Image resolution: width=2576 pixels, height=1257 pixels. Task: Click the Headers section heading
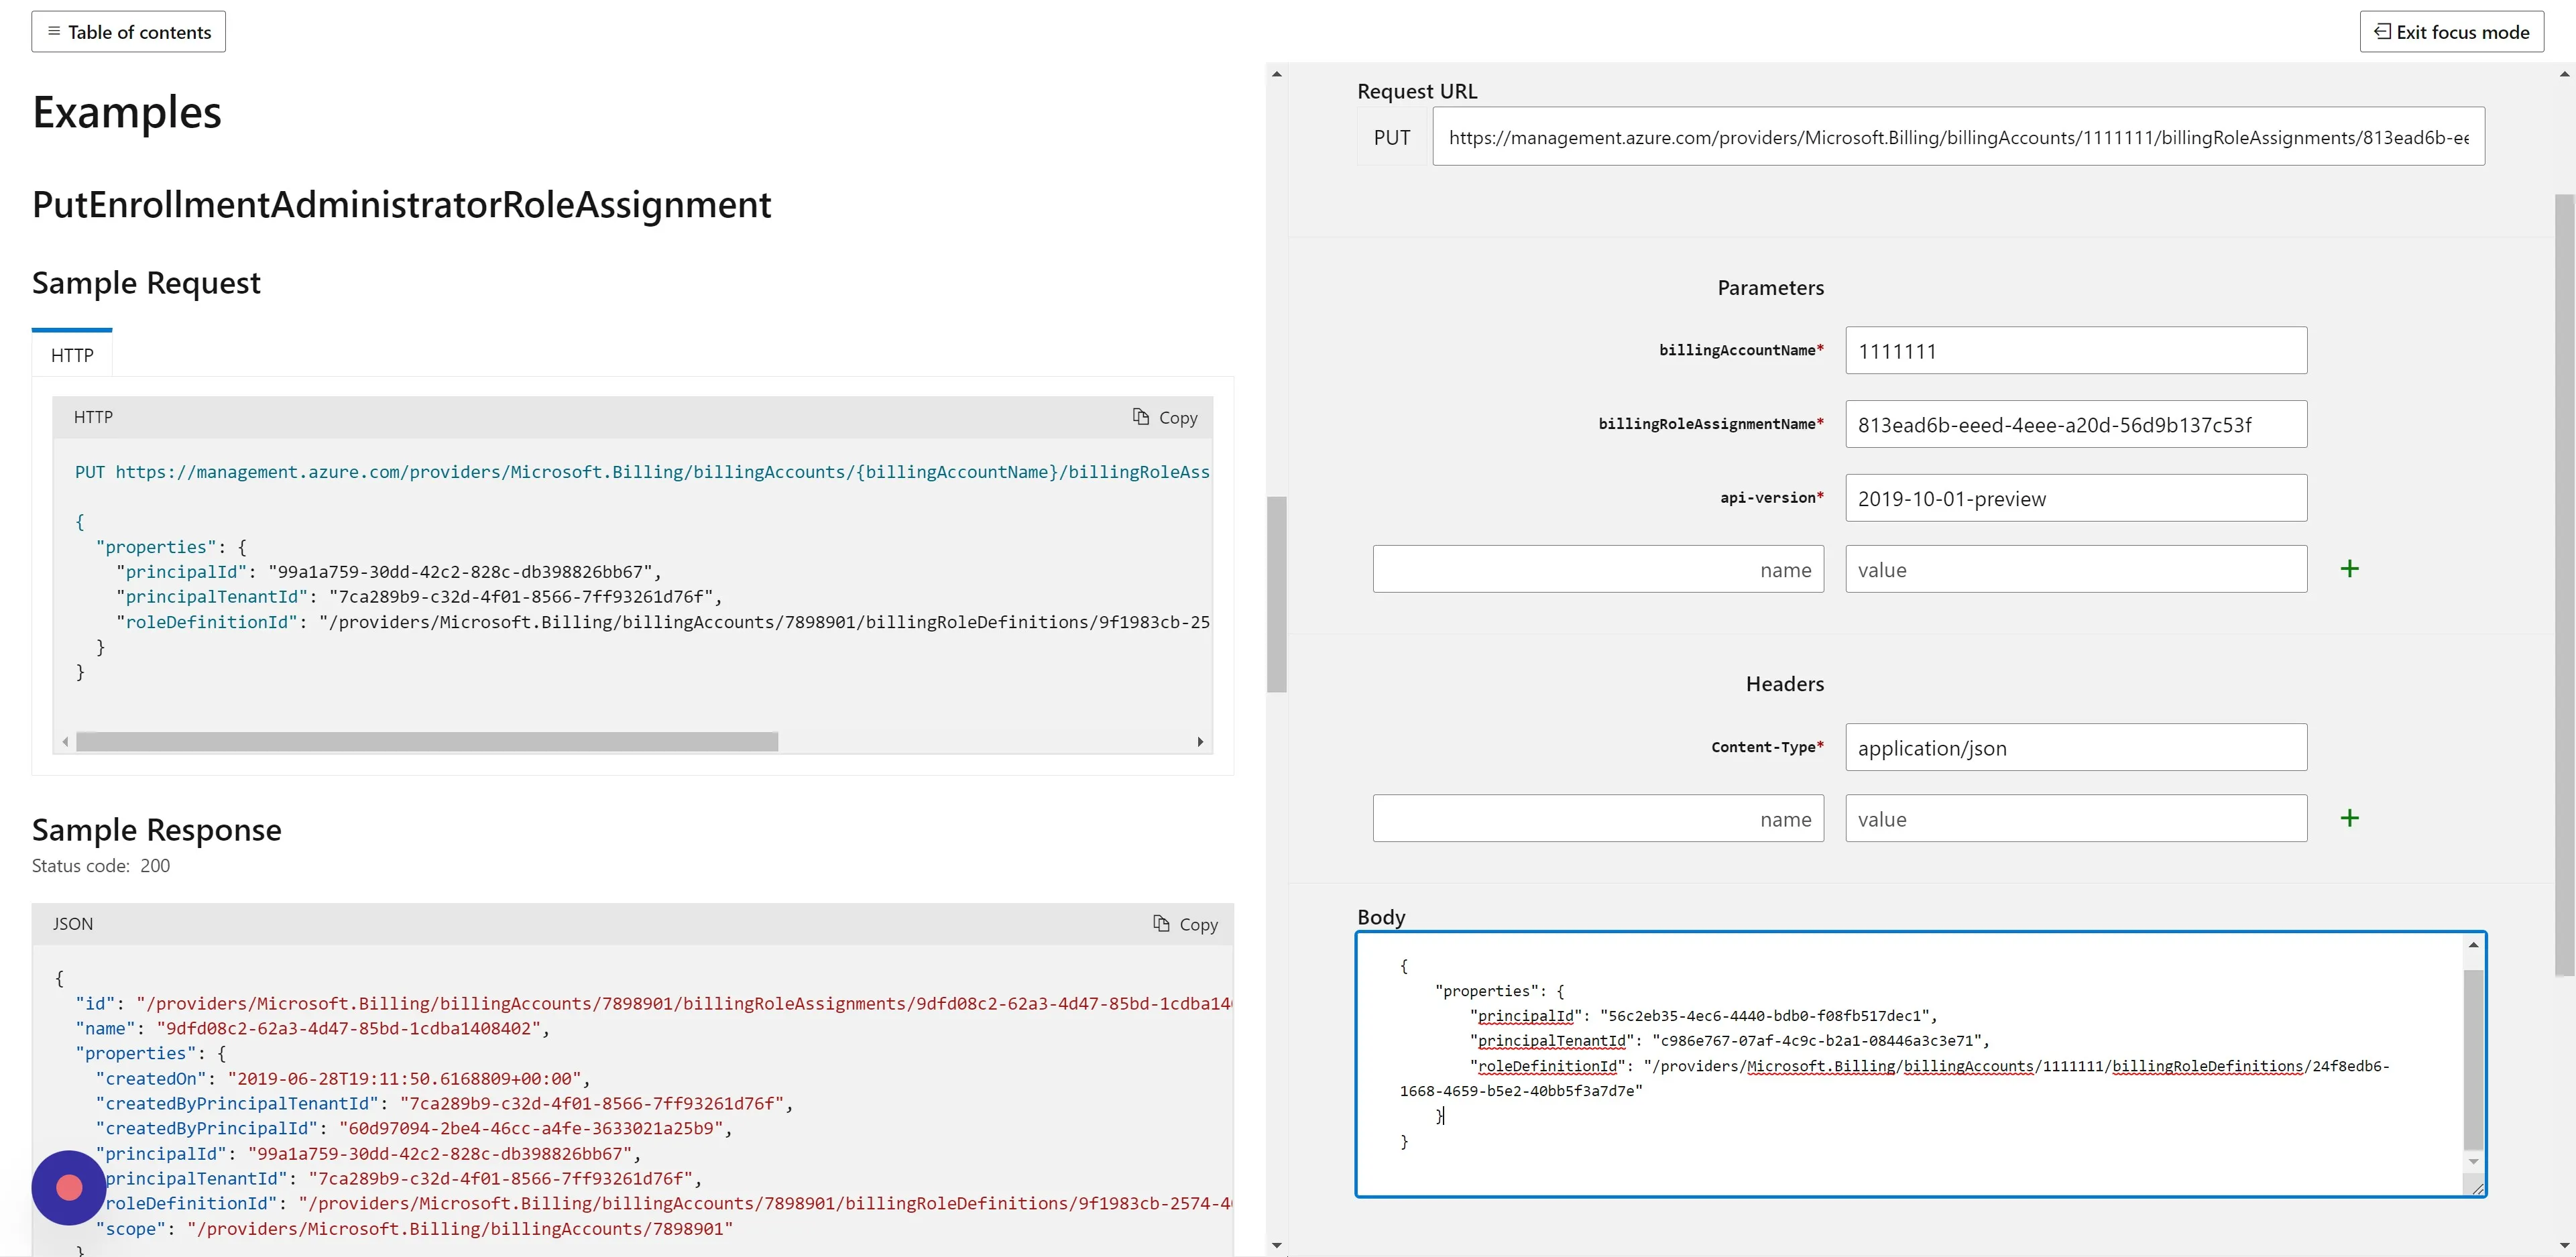tap(1785, 684)
